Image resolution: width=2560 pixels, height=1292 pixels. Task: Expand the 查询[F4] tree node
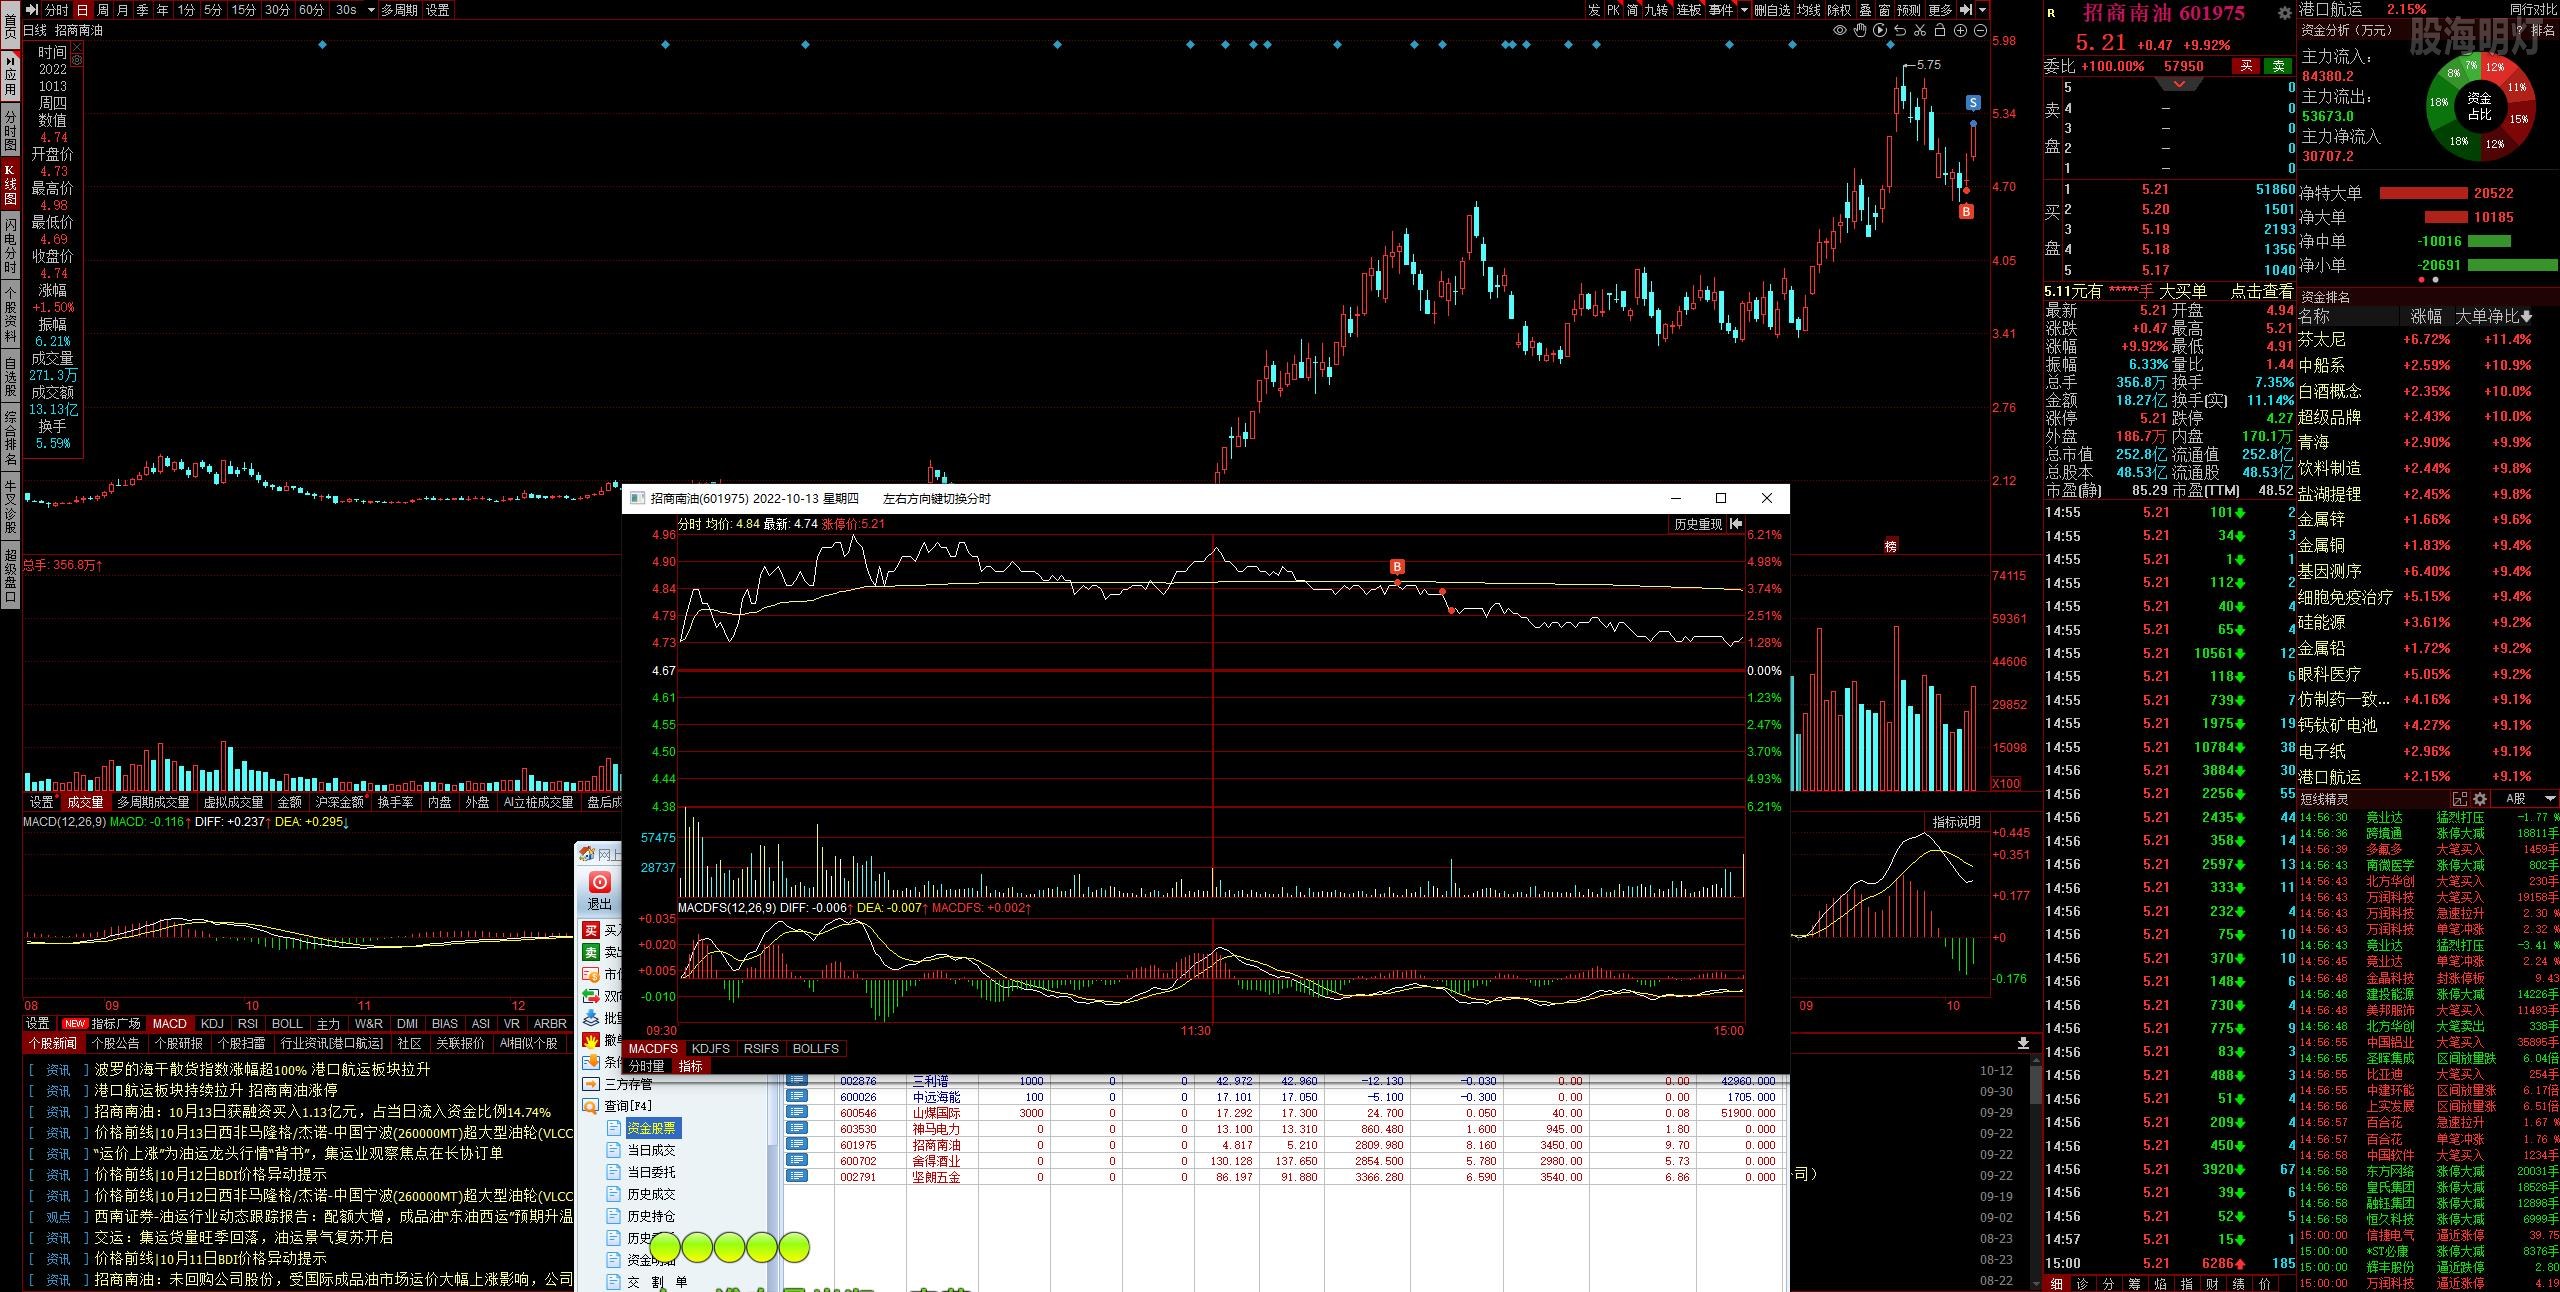click(627, 1106)
